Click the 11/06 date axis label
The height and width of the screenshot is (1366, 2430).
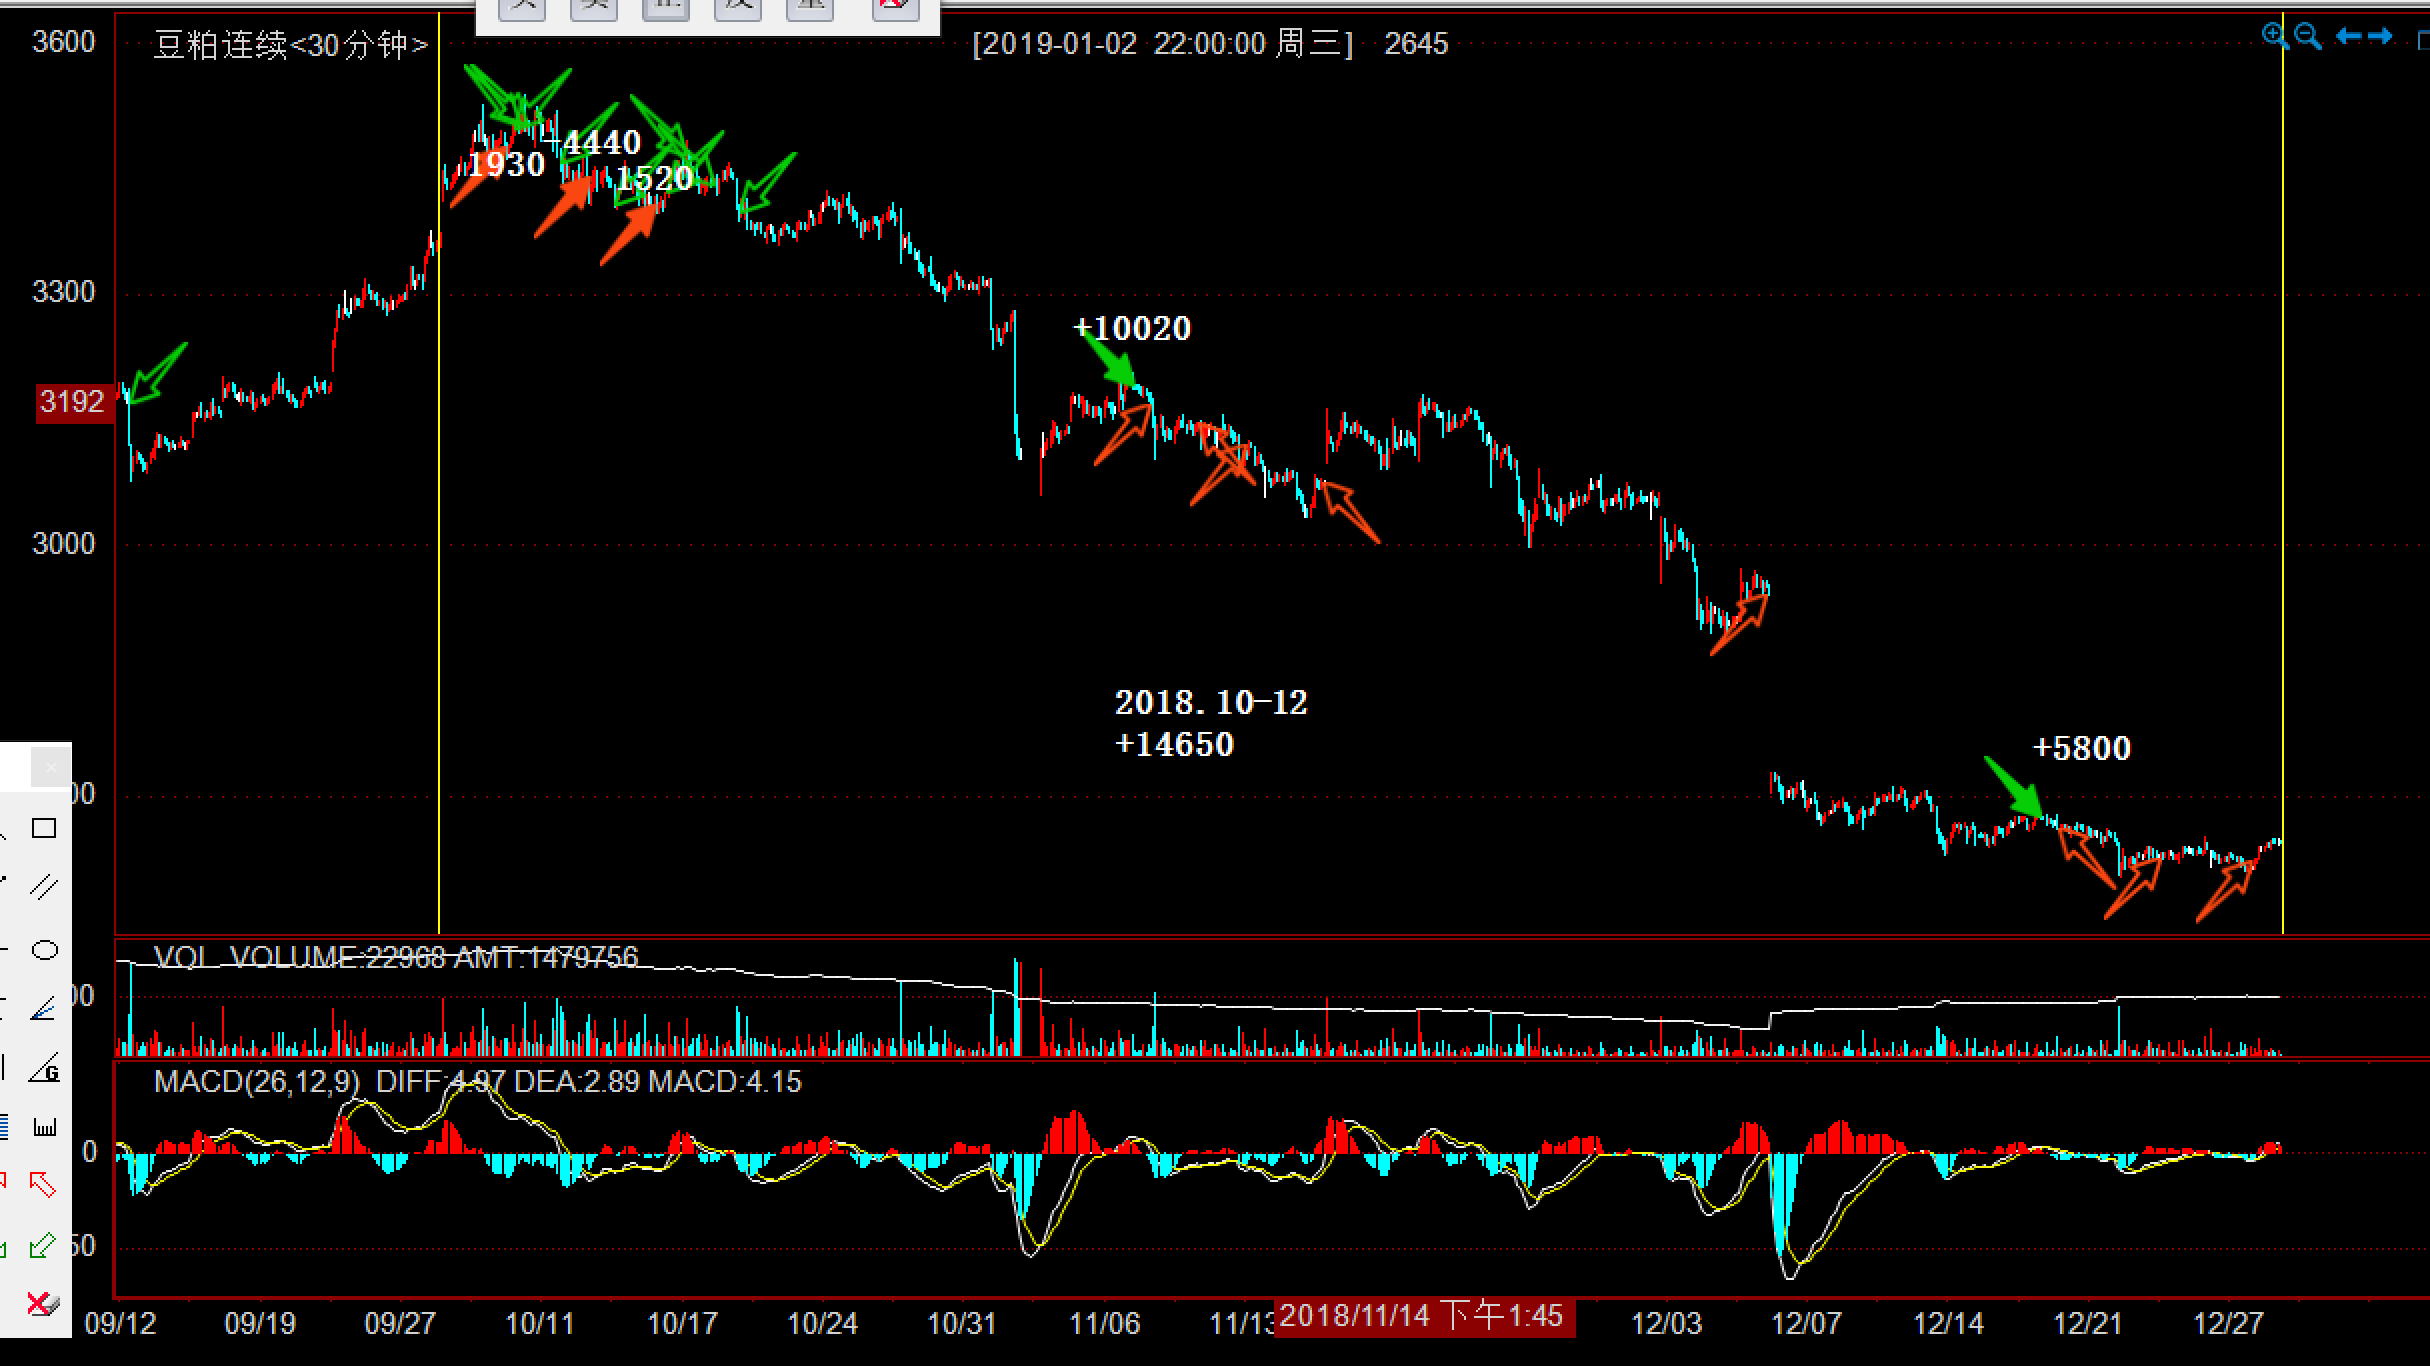click(x=1104, y=1324)
